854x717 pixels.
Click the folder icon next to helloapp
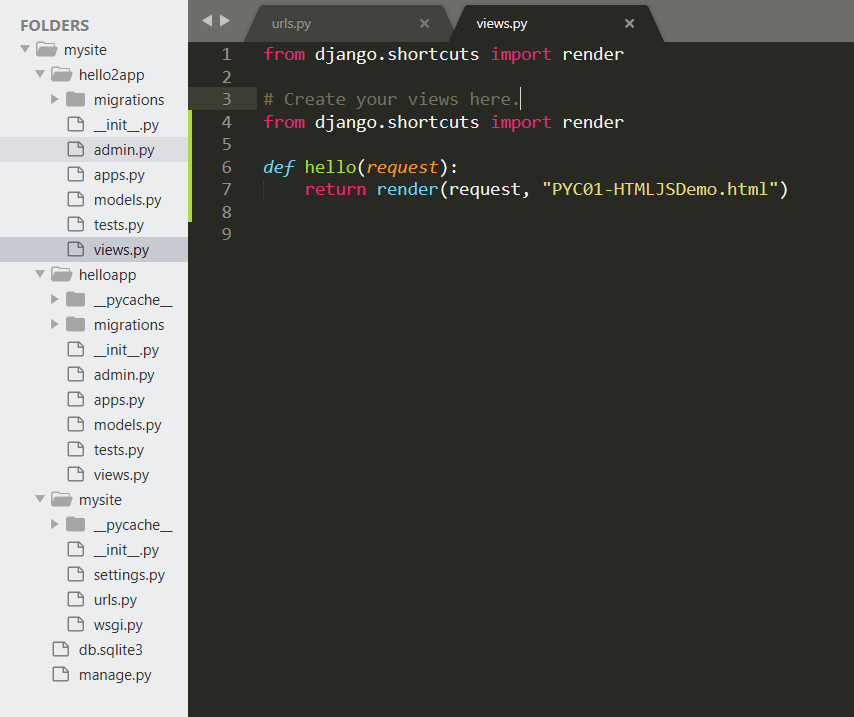(x=61, y=274)
